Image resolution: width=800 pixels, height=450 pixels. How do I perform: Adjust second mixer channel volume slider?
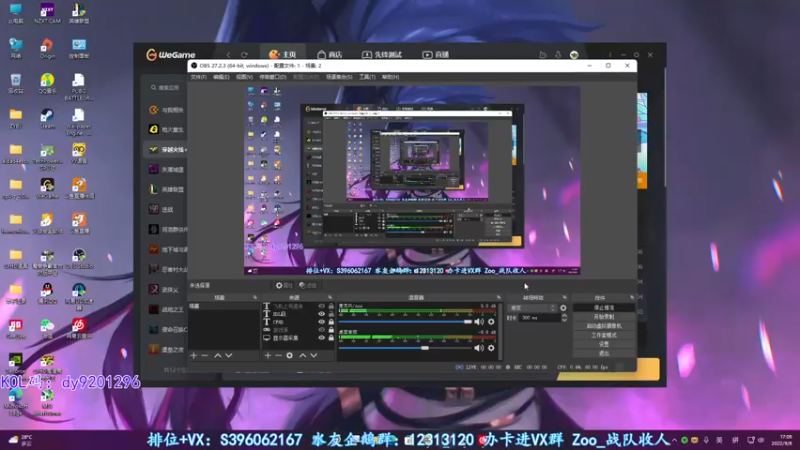pyautogui.click(x=405, y=348)
